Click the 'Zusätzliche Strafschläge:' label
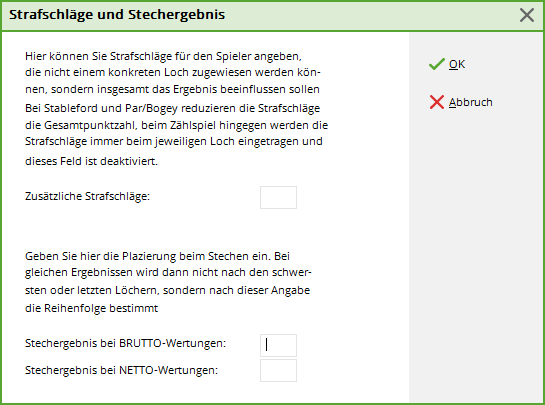 [x=87, y=196]
